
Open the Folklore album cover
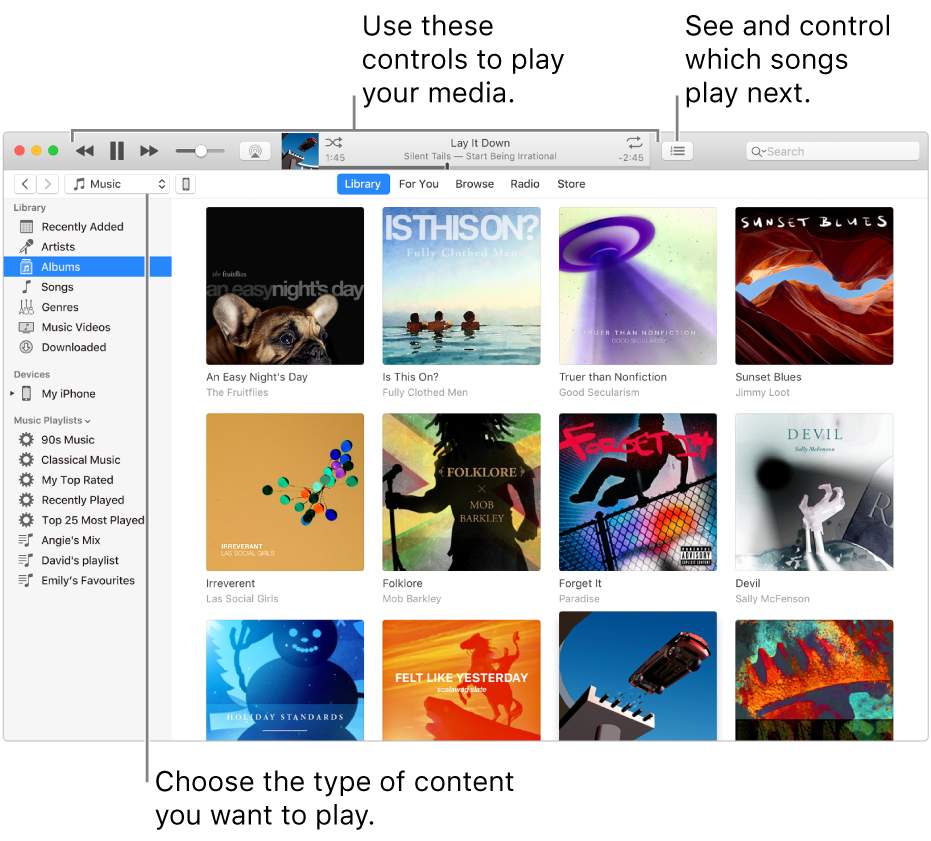[461, 492]
